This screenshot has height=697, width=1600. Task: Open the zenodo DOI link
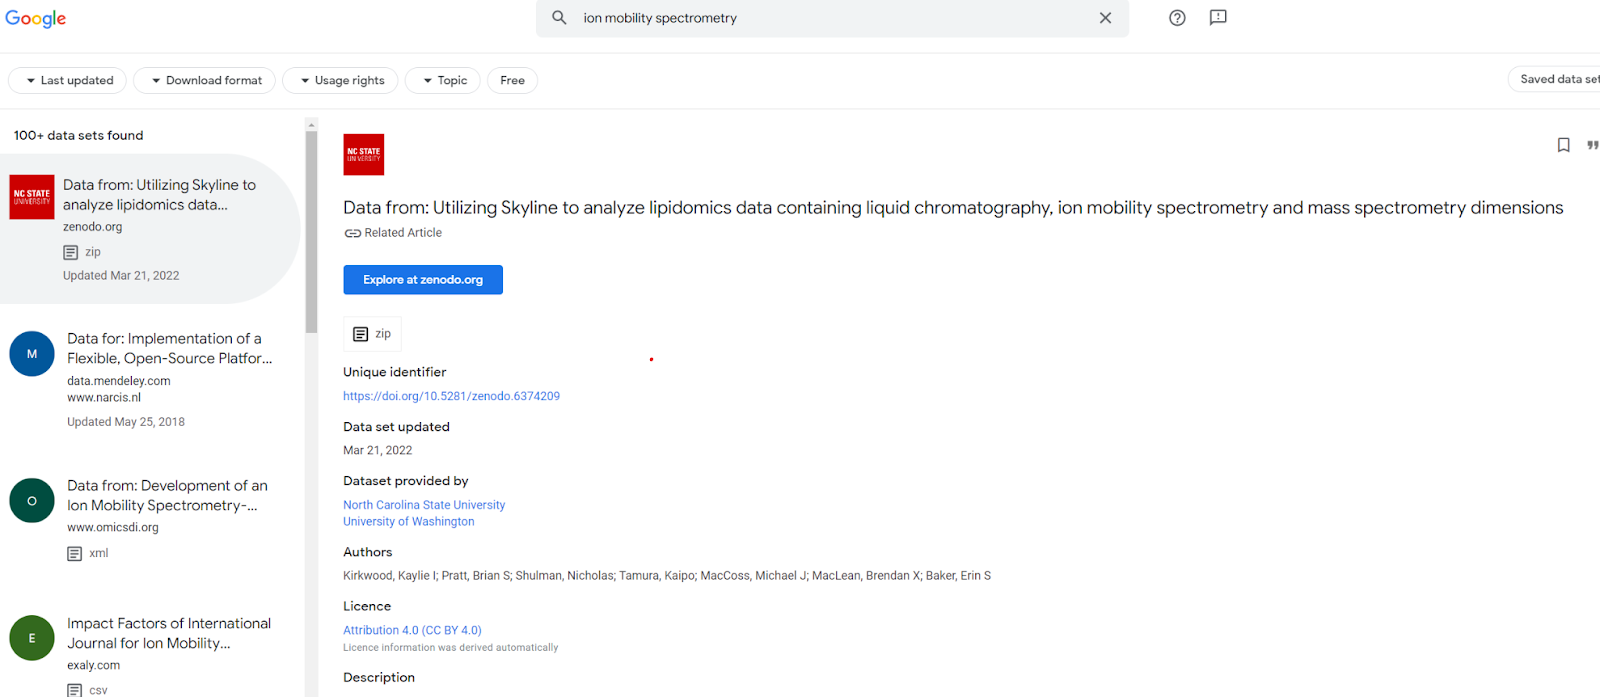pos(451,396)
